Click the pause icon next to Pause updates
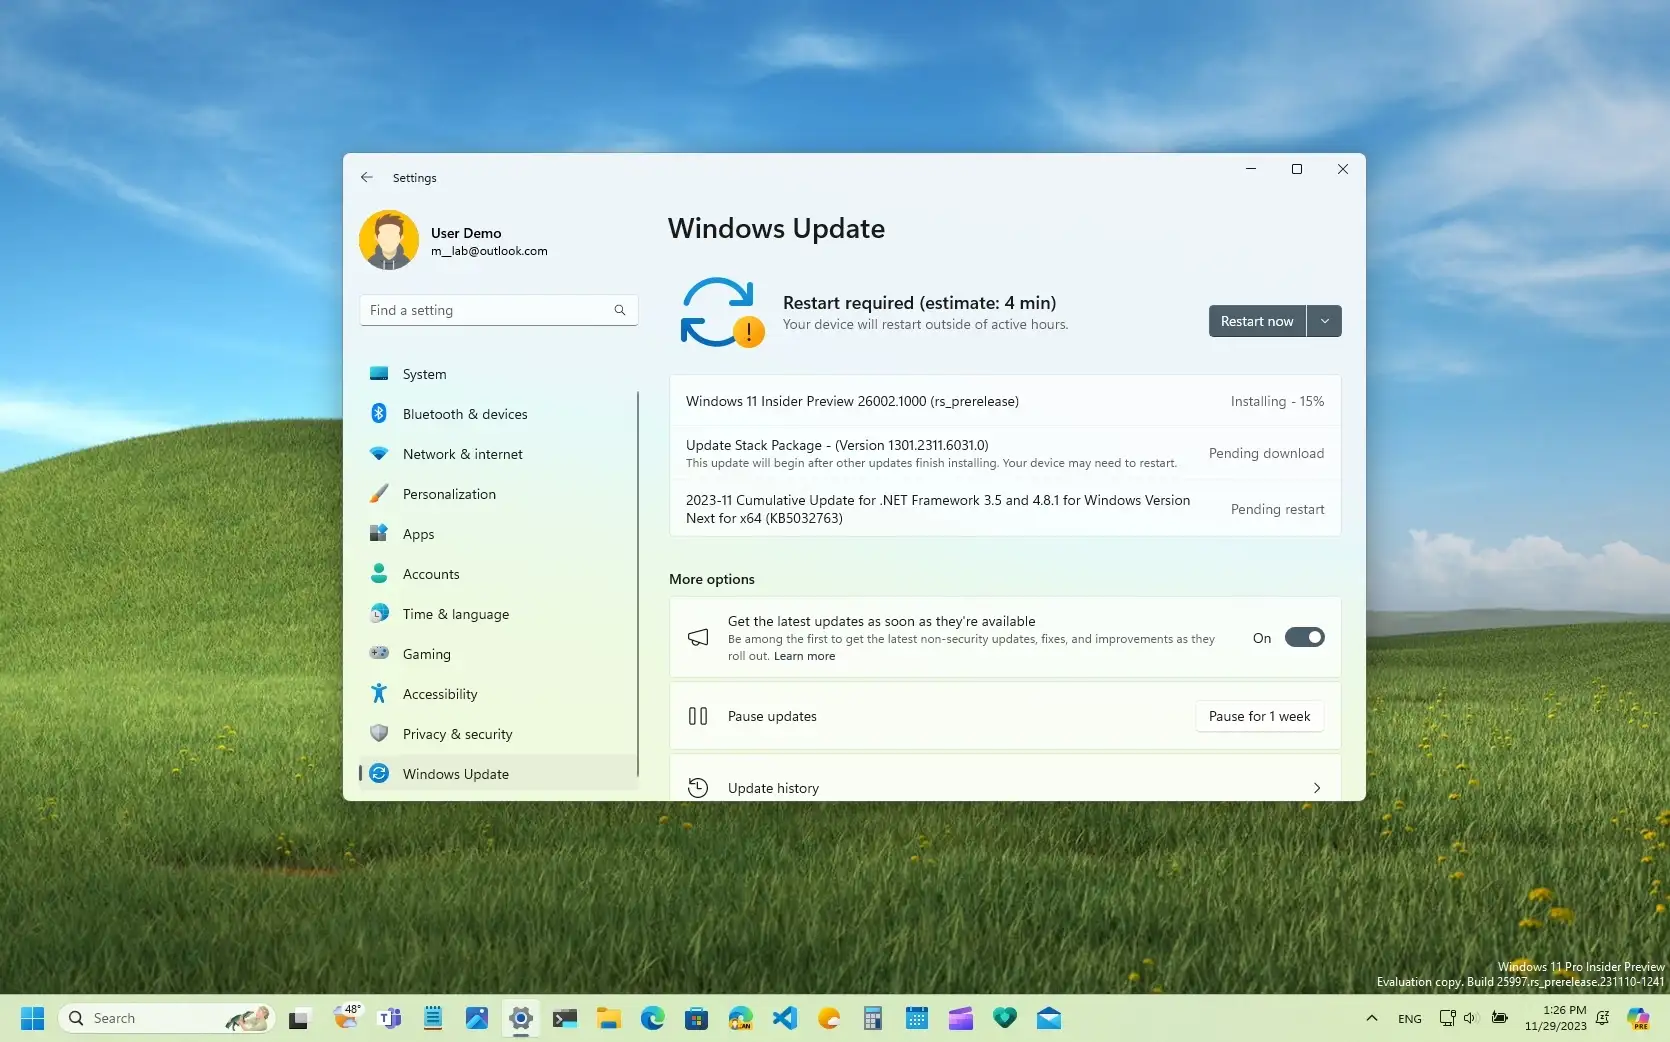1670x1042 pixels. coord(697,716)
